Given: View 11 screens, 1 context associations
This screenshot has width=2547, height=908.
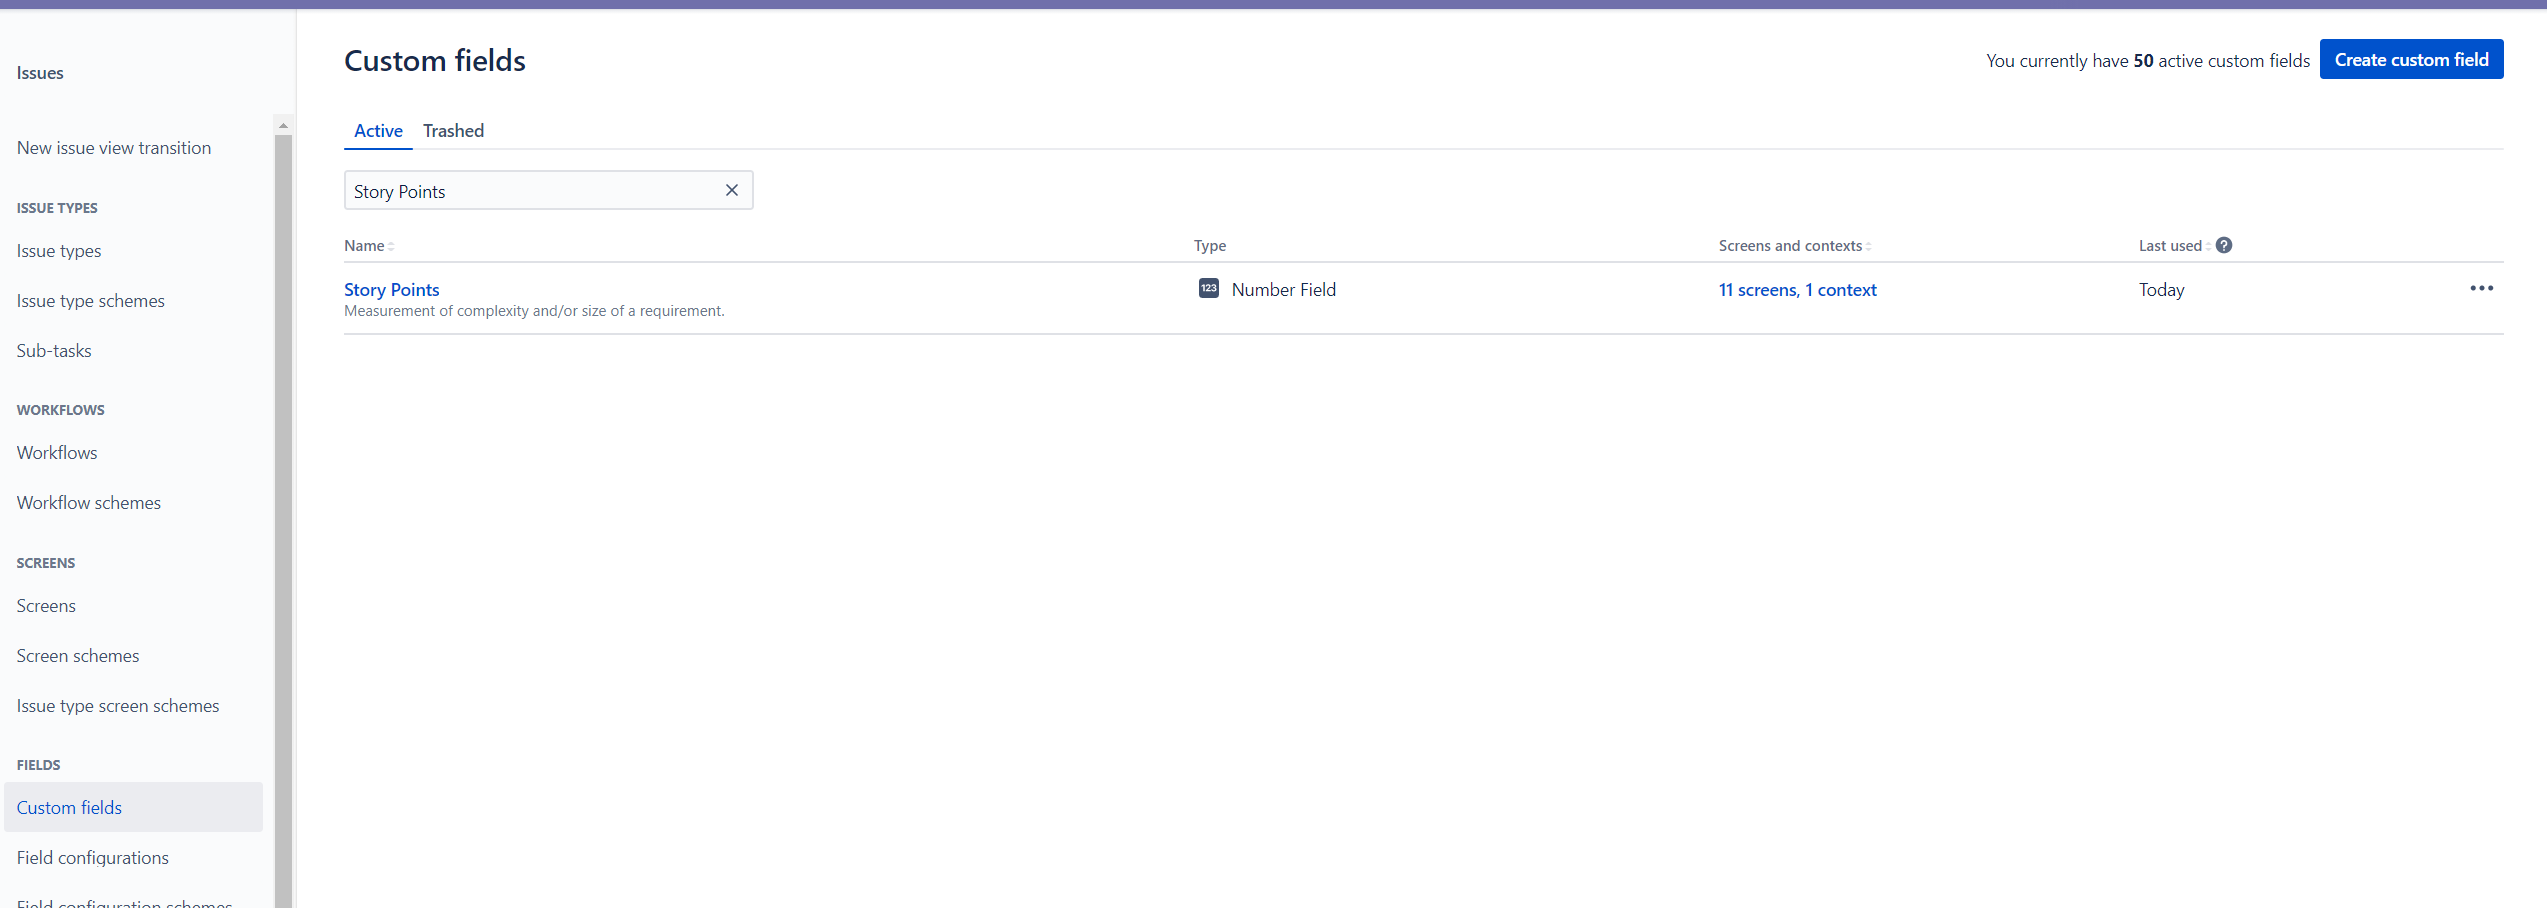Looking at the screenshot, I should coord(1797,289).
